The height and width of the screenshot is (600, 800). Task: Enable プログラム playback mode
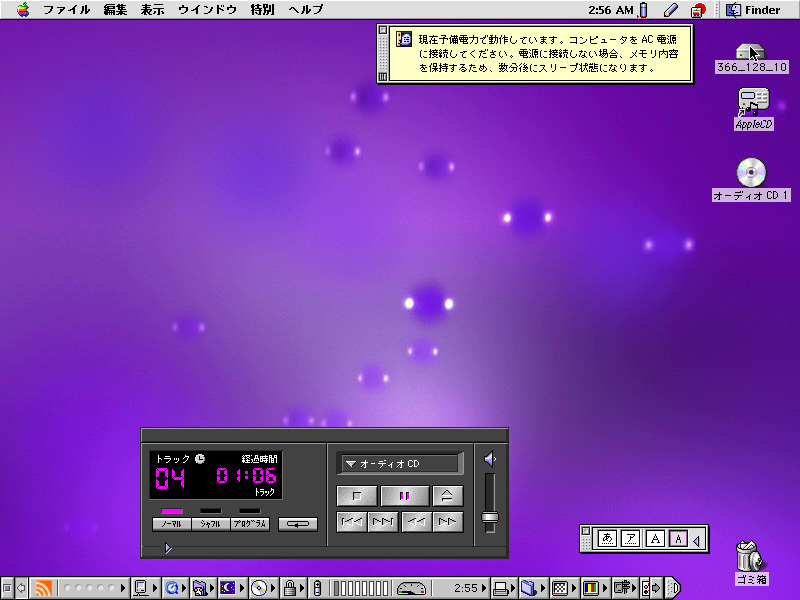point(251,523)
